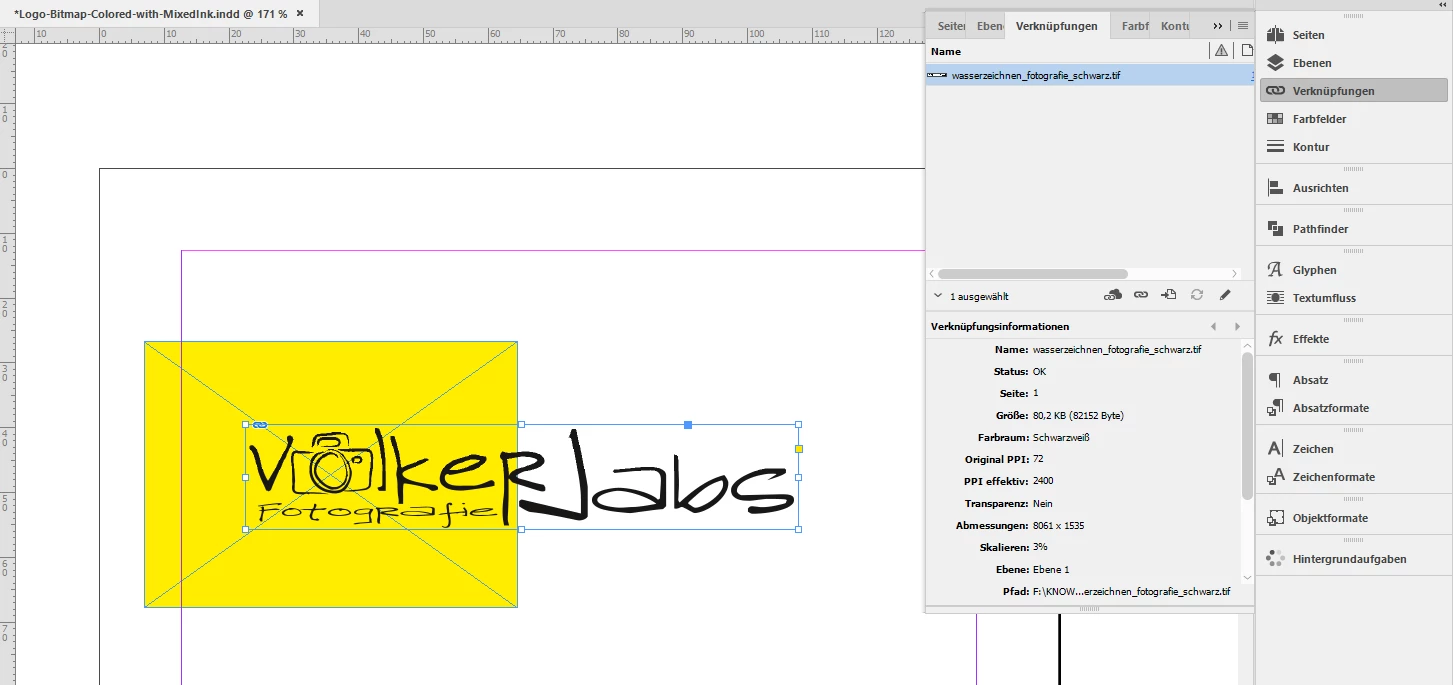Click the yellow corner-options square on frame
The width and height of the screenshot is (1453, 685).
(x=799, y=449)
